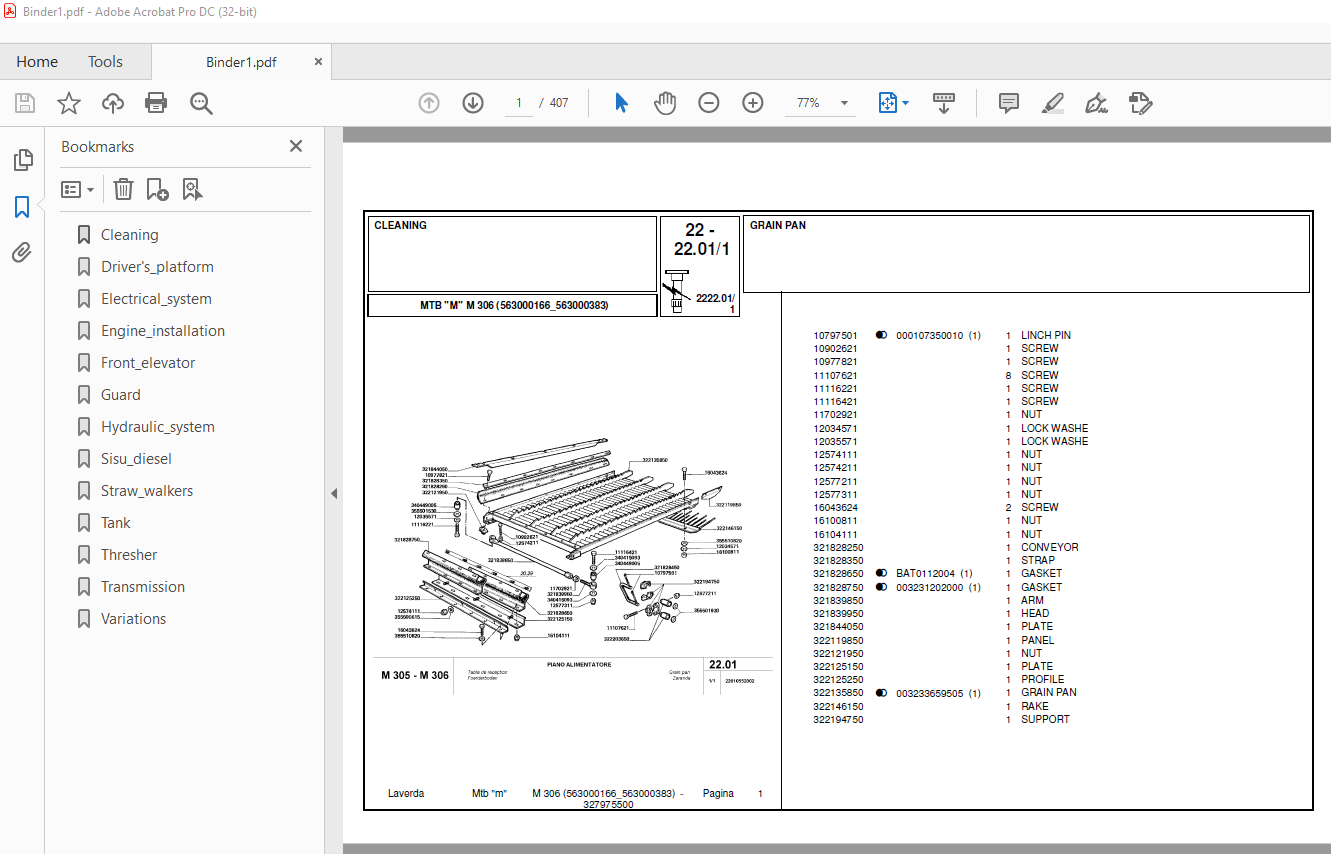Close the Binder1.pdf tab
The height and width of the screenshot is (854, 1331).
coord(318,62)
